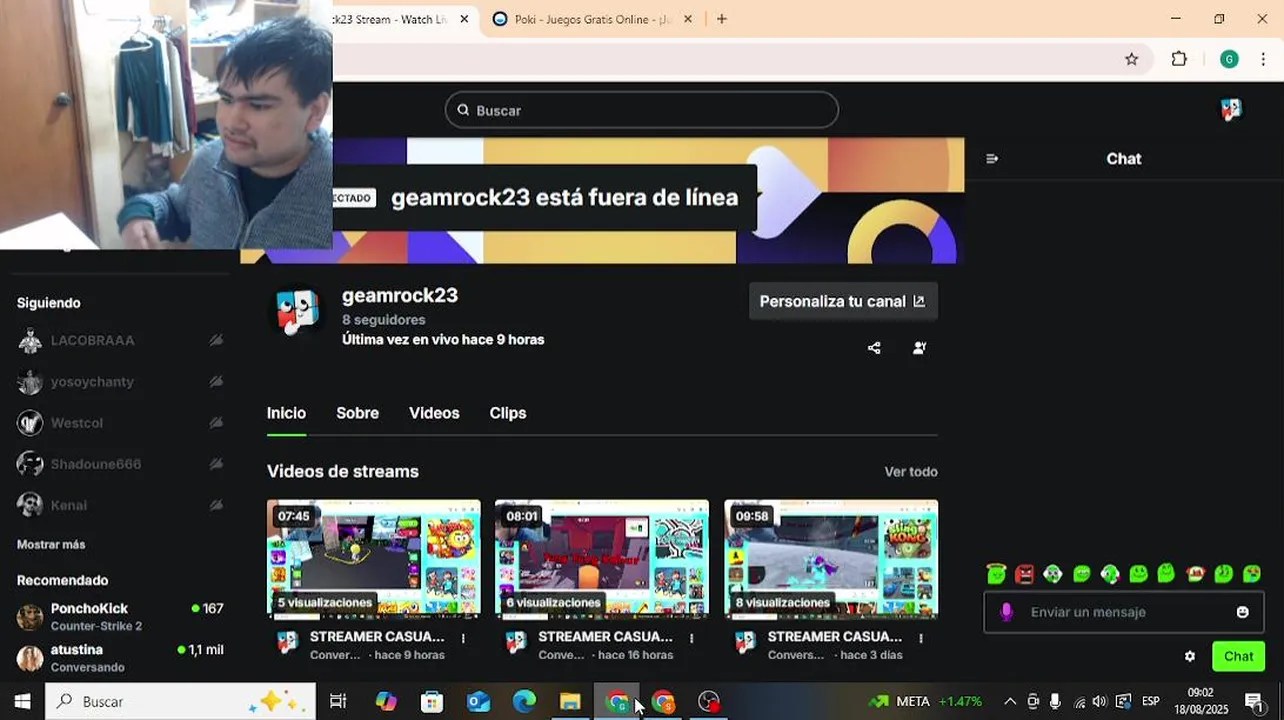Open a new browser tab

(722, 19)
